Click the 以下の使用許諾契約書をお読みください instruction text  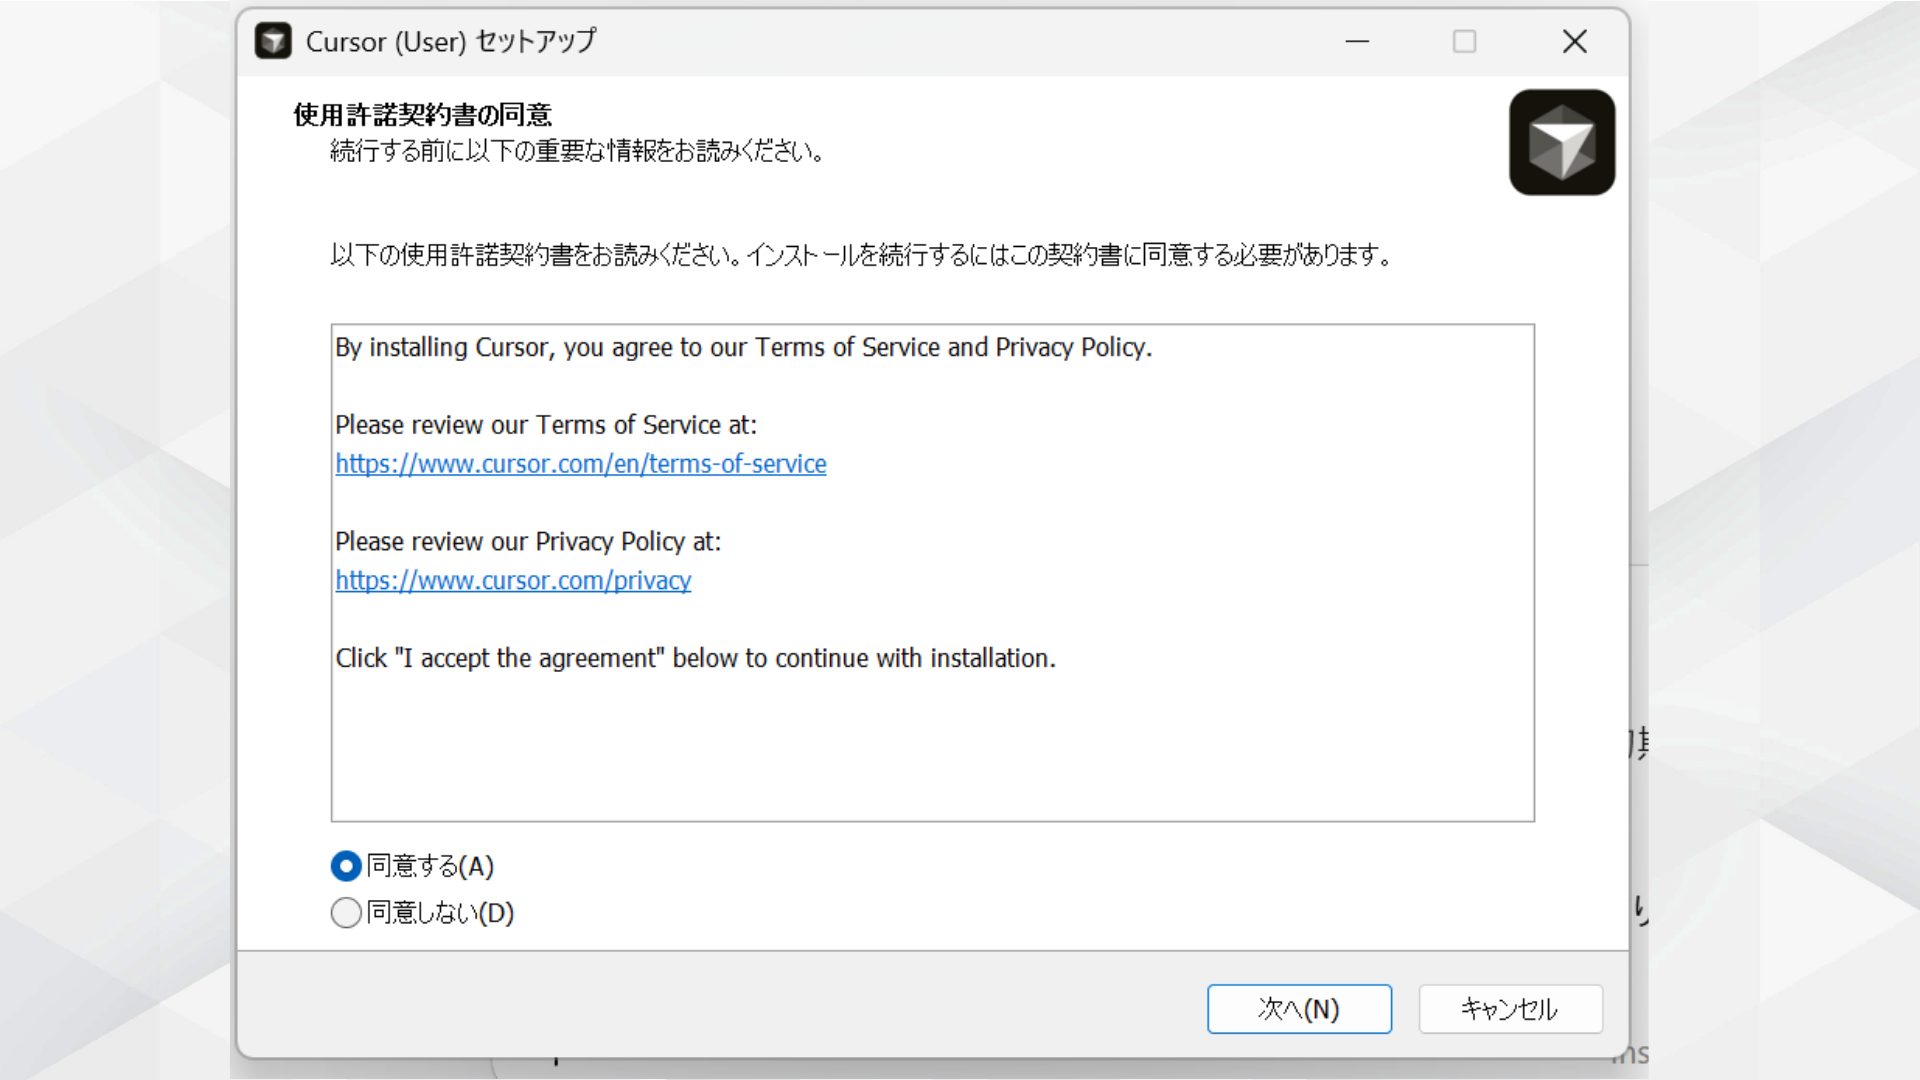(861, 255)
